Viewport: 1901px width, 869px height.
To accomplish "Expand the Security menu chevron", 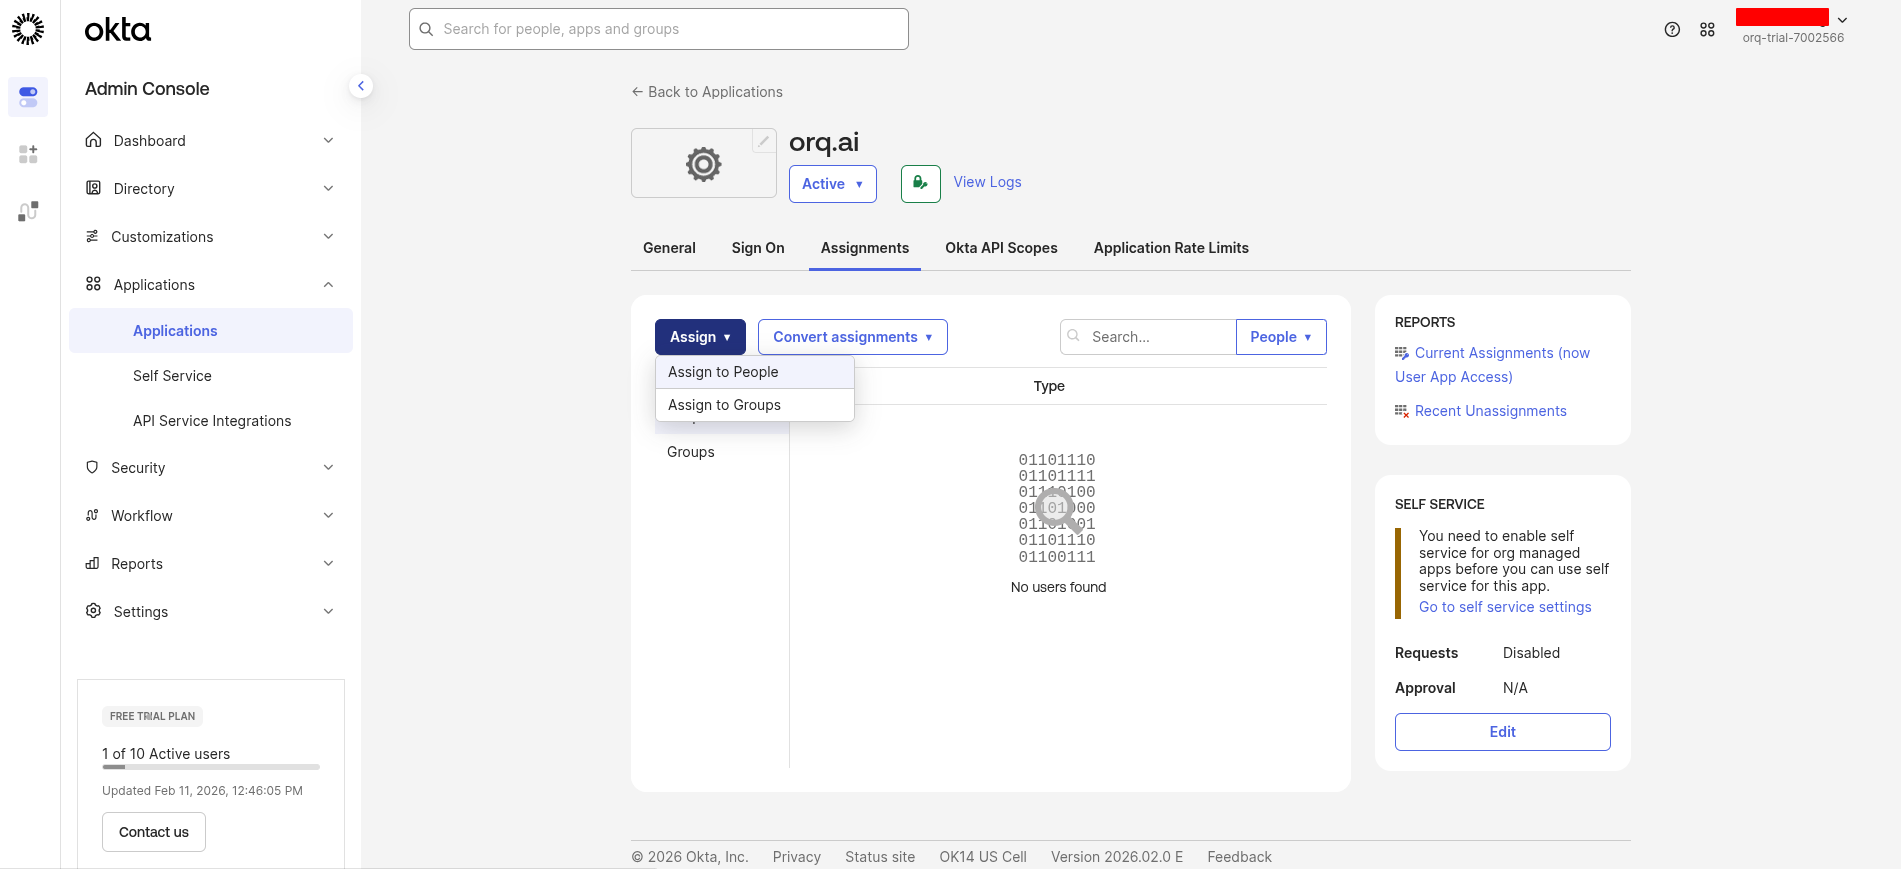I will point(328,467).
